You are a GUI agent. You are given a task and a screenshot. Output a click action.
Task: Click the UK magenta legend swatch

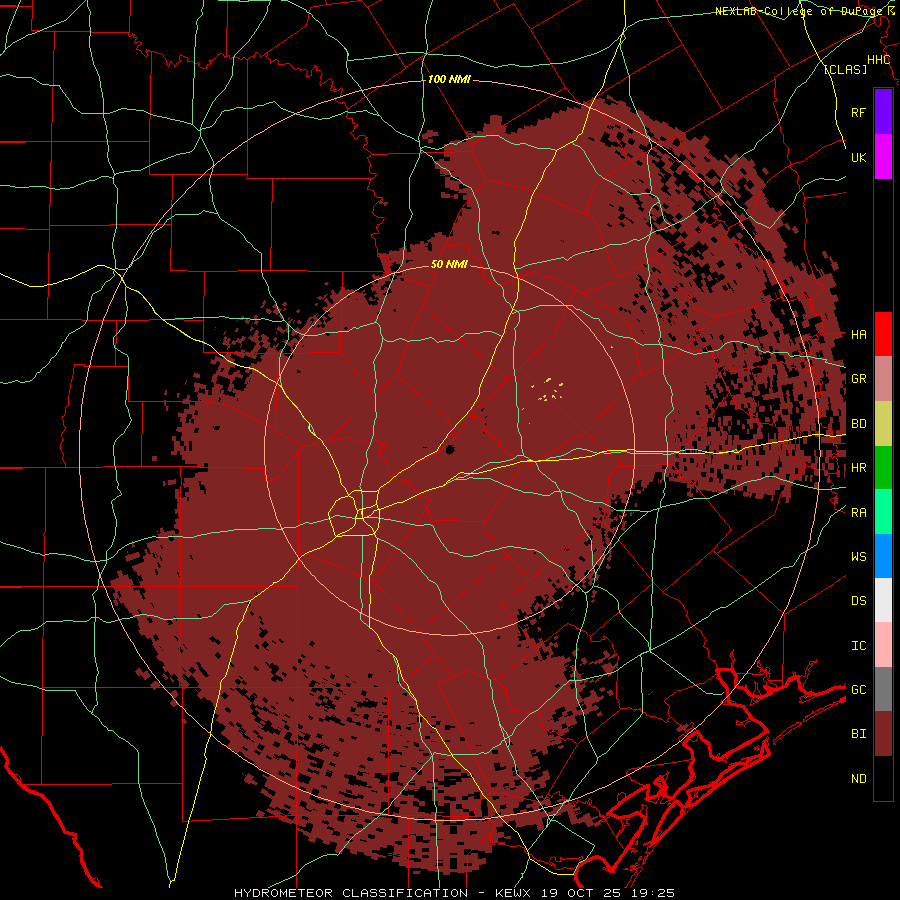(x=883, y=157)
